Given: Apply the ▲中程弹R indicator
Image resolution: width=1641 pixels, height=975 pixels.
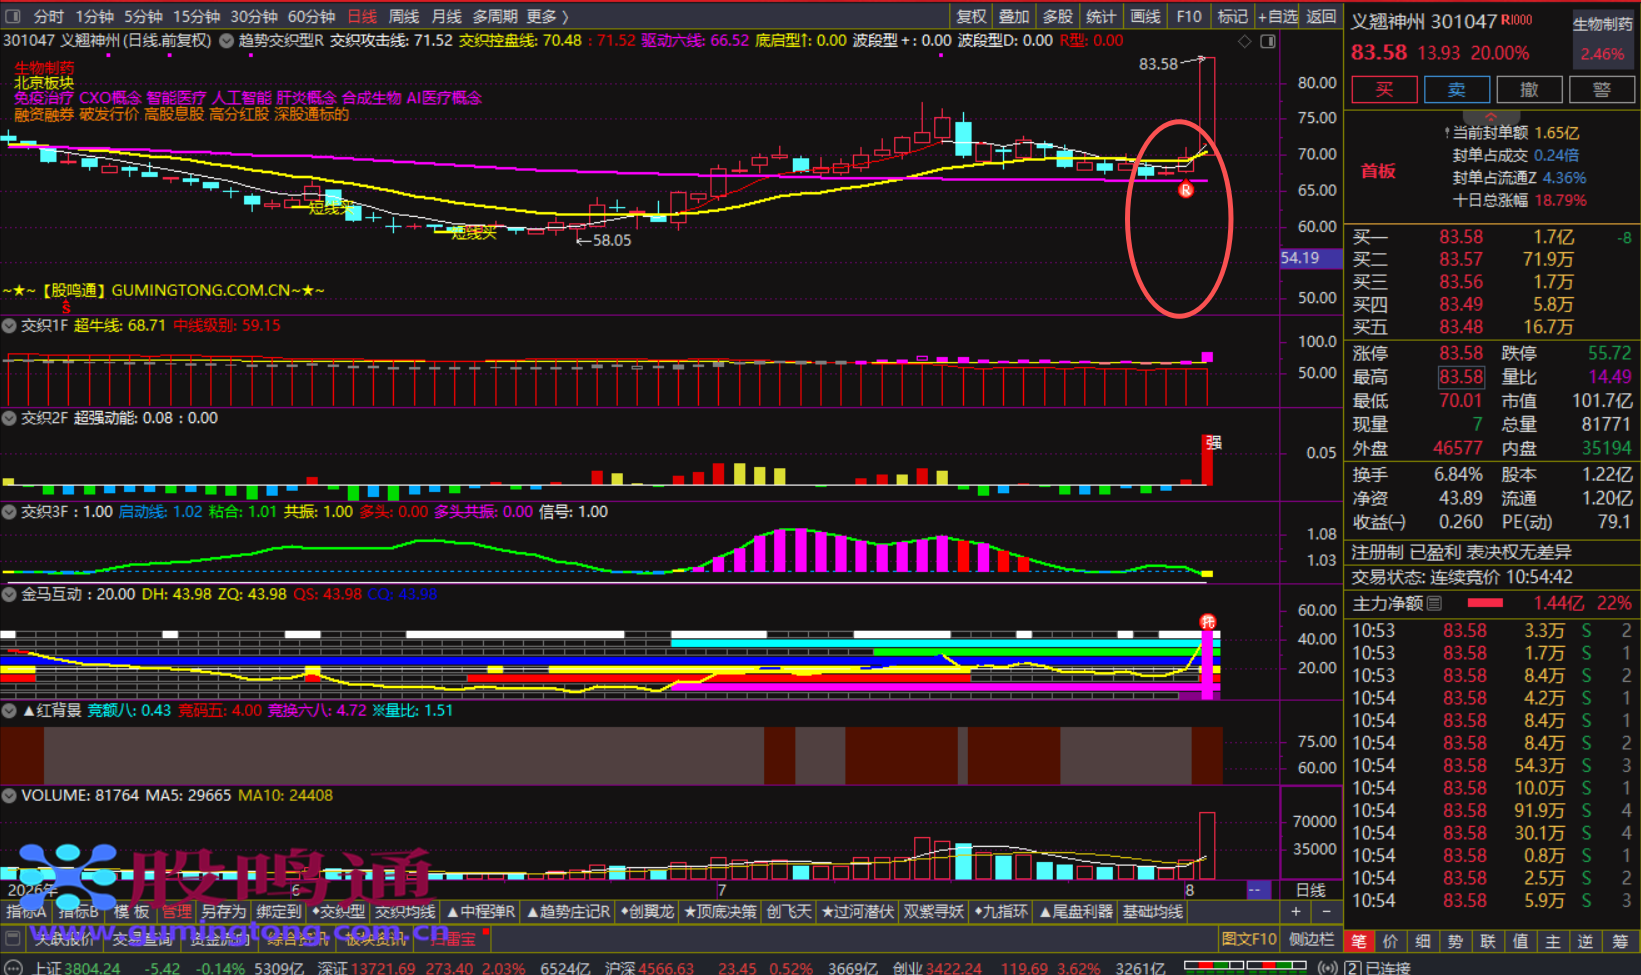Looking at the screenshot, I should tap(481, 912).
